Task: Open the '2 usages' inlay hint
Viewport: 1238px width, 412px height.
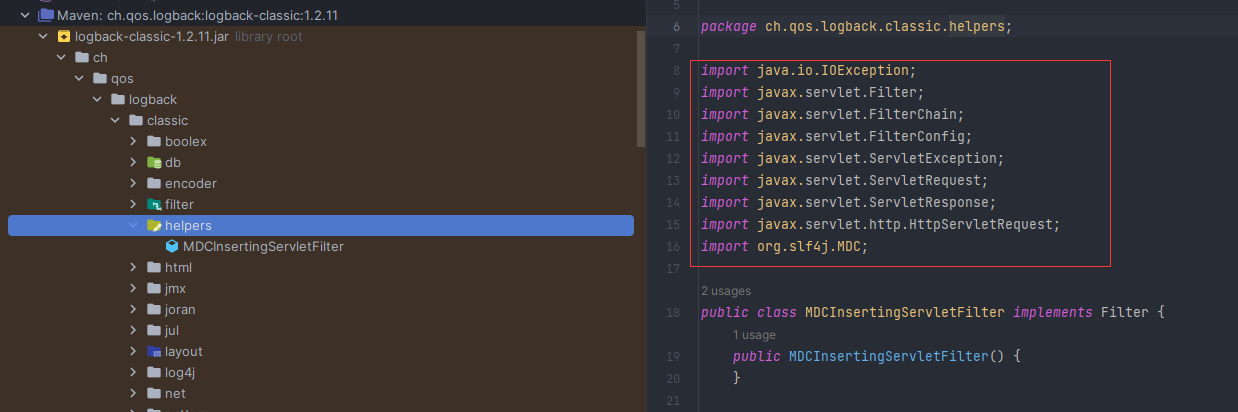Action: (725, 291)
